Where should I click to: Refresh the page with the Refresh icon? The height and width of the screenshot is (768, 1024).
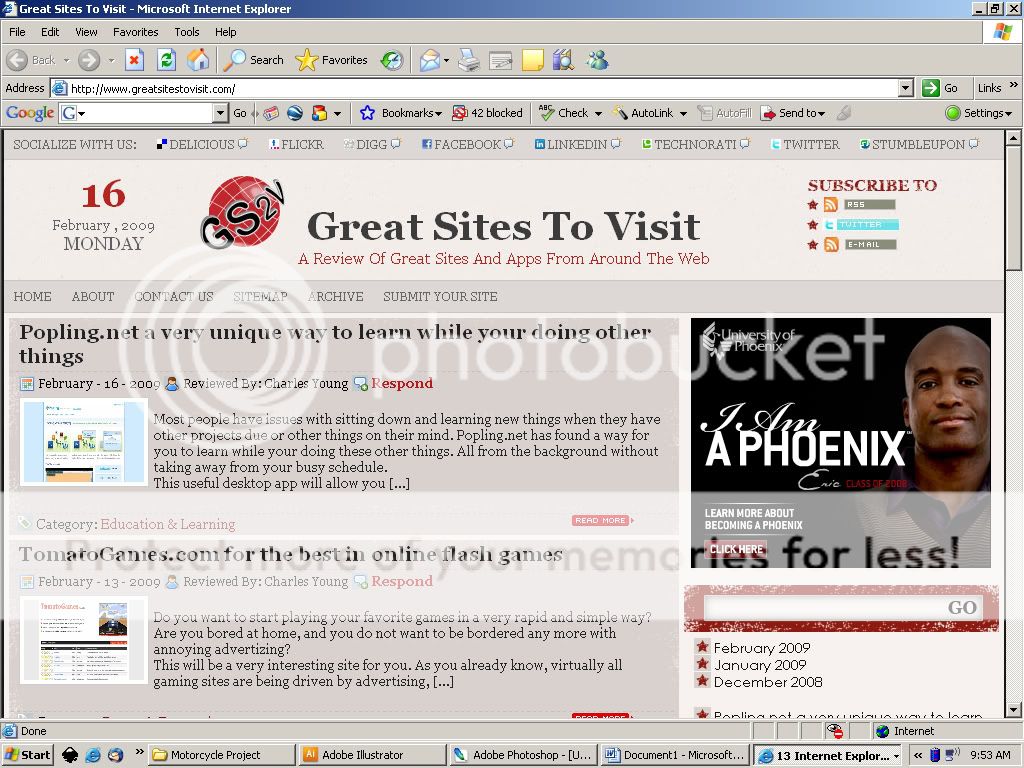167,61
